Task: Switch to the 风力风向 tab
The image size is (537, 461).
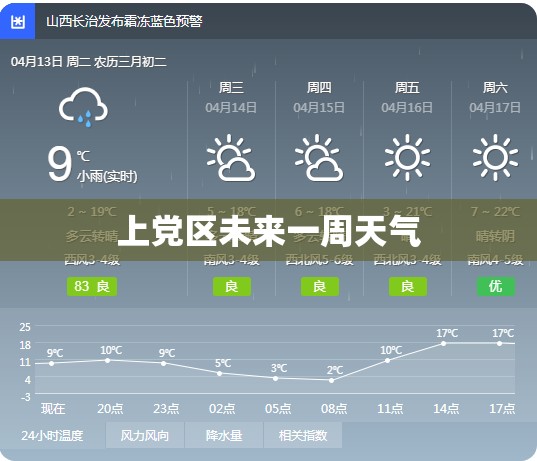Action: coord(145,435)
